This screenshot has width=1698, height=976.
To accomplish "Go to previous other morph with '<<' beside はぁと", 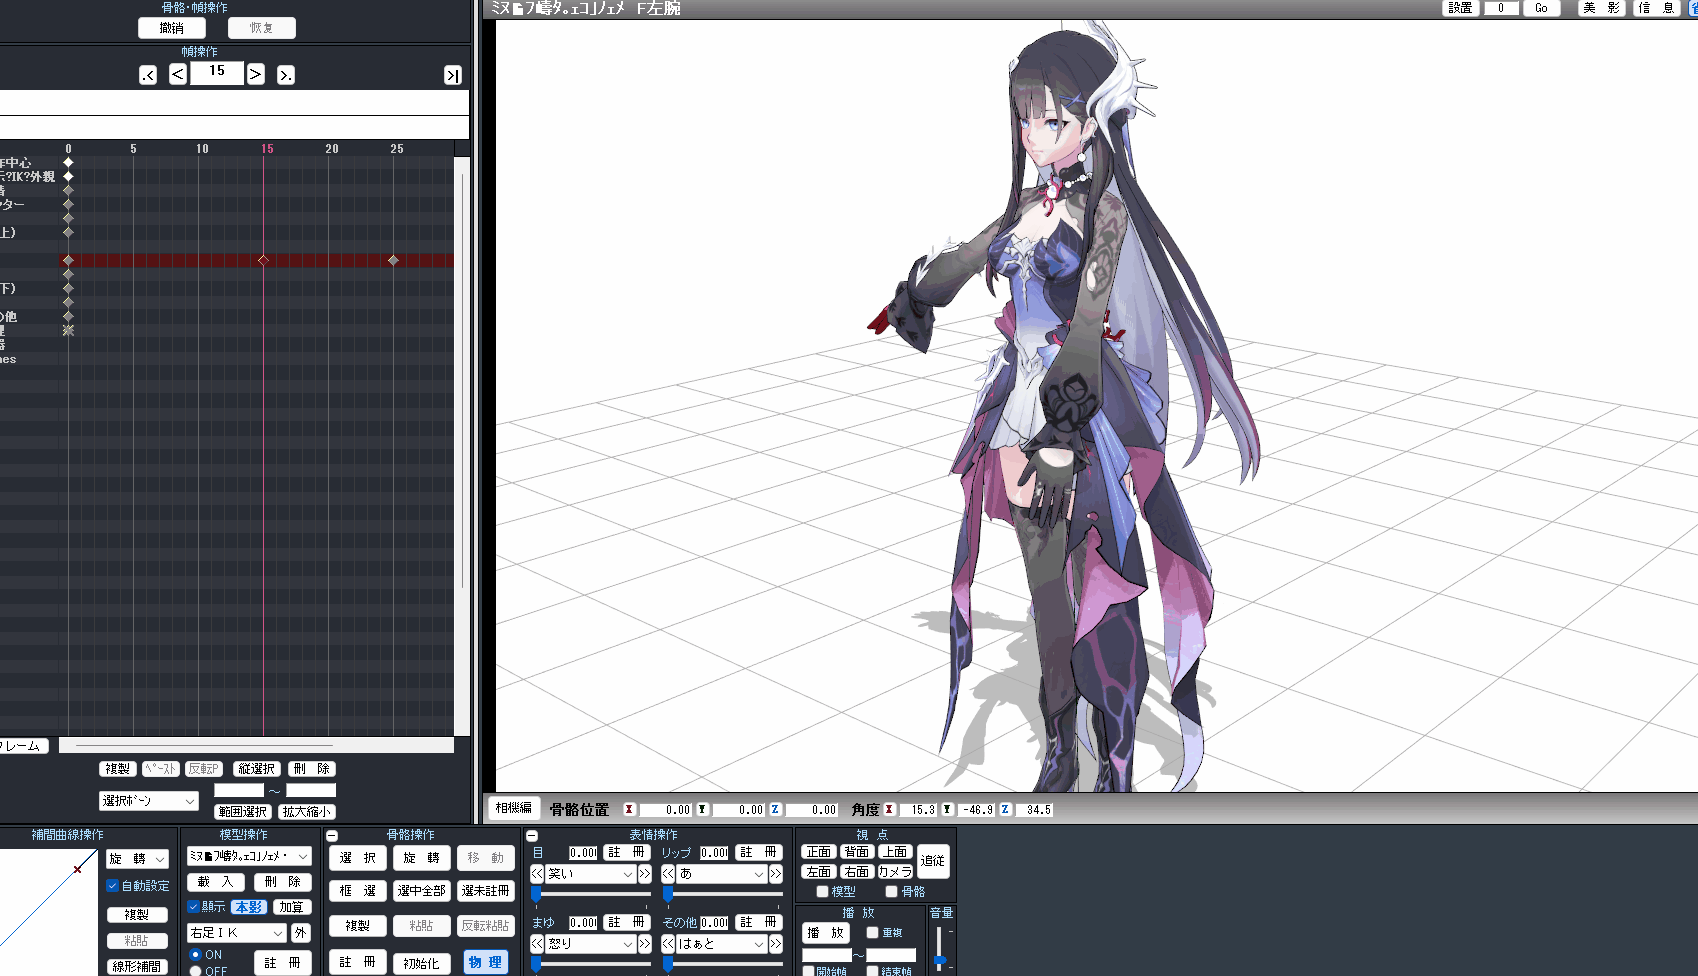I will [x=668, y=944].
